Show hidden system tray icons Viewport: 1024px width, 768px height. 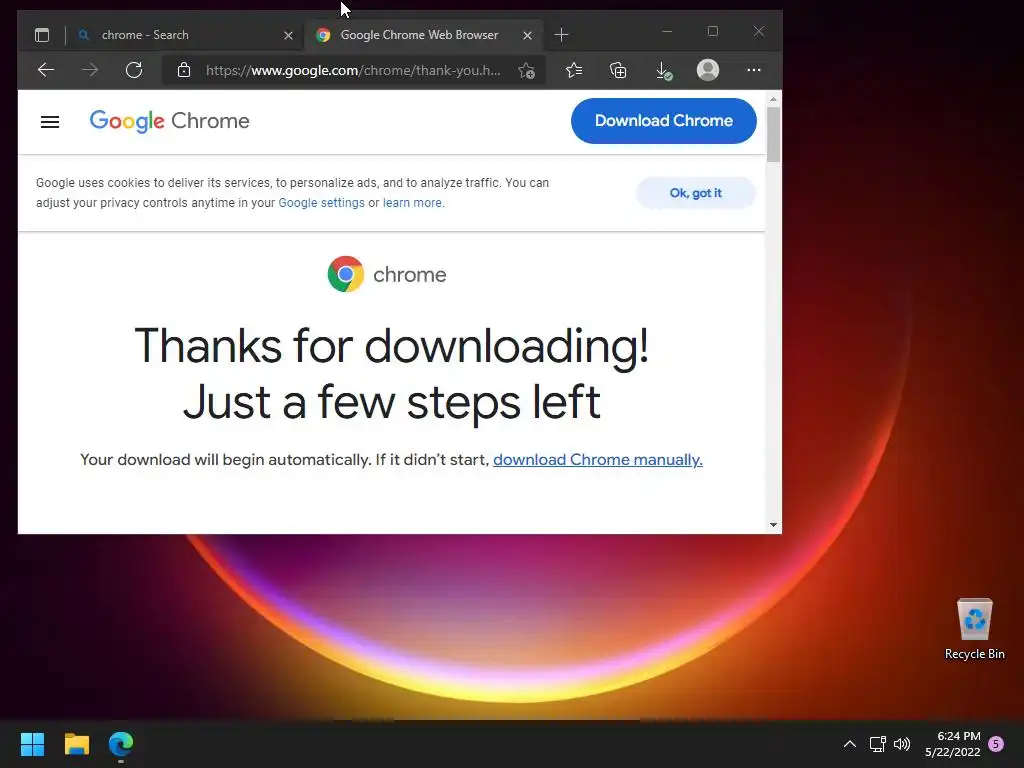850,744
